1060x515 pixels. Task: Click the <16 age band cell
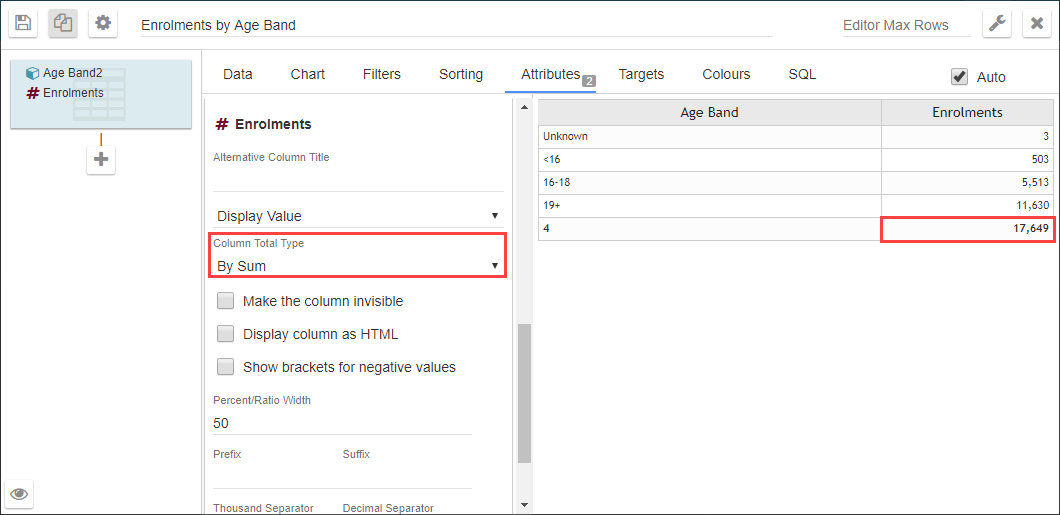point(709,160)
